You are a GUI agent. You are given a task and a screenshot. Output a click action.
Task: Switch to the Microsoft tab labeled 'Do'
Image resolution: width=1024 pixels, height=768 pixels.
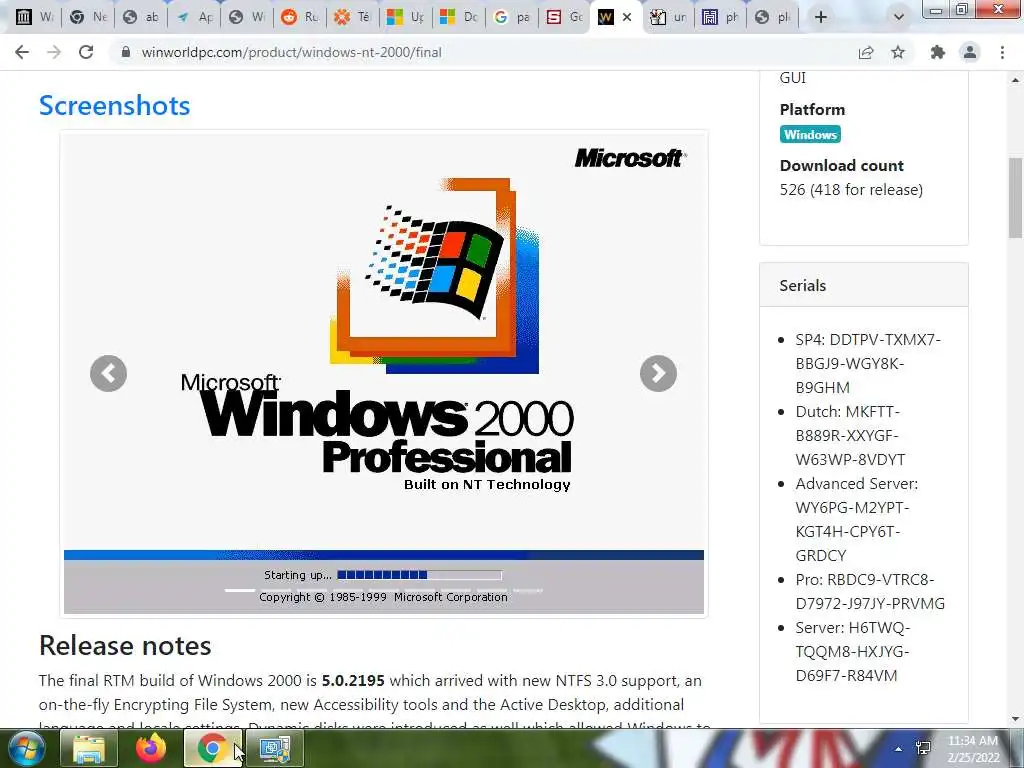[x=458, y=17]
